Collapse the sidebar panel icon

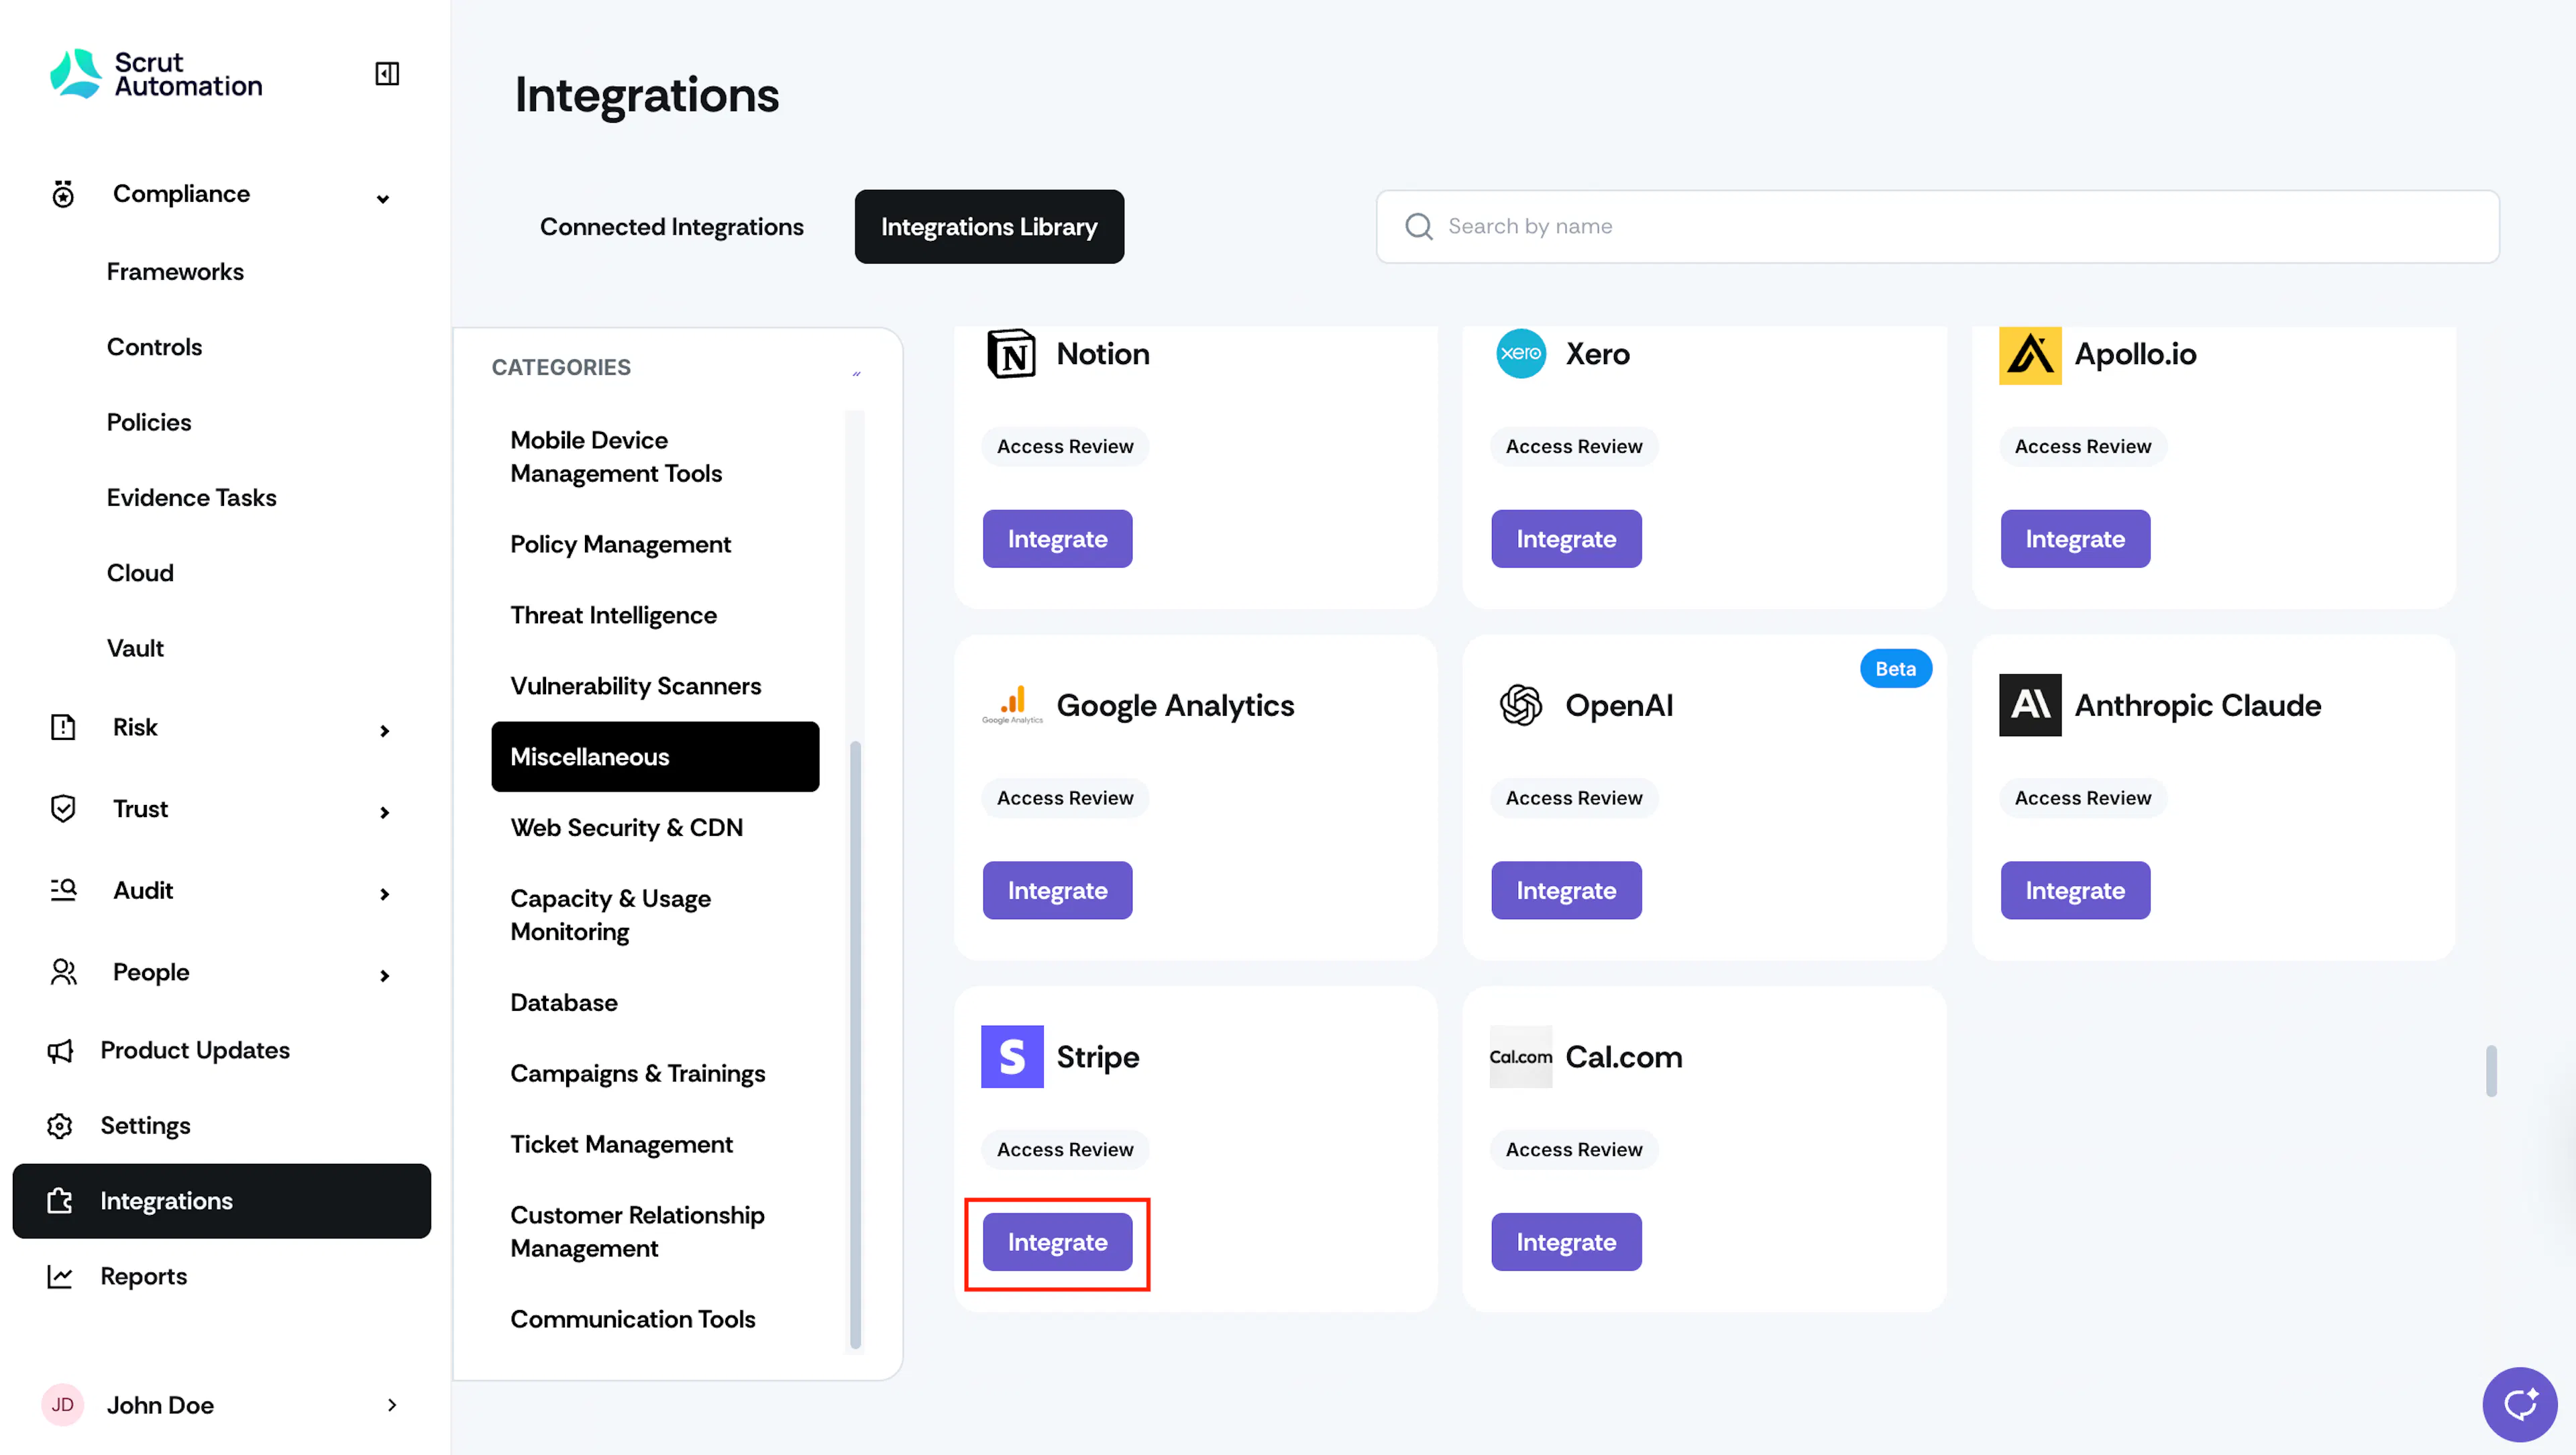pos(387,74)
